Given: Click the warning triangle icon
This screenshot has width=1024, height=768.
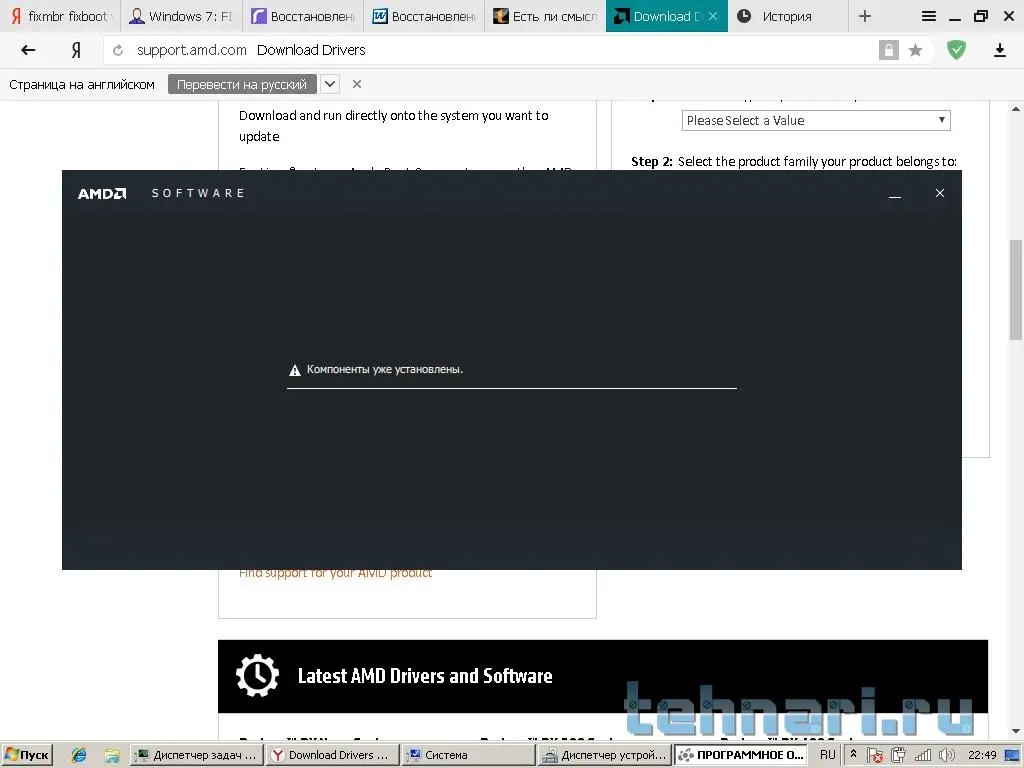Looking at the screenshot, I should [295, 370].
